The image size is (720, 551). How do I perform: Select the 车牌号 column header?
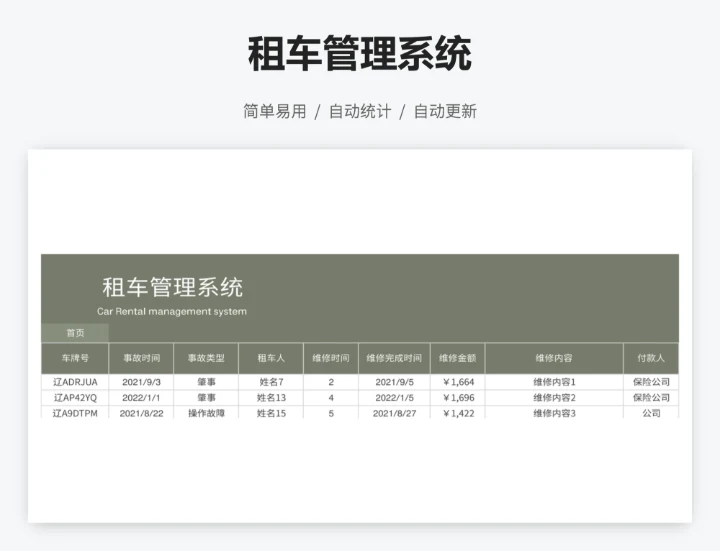tap(75, 358)
